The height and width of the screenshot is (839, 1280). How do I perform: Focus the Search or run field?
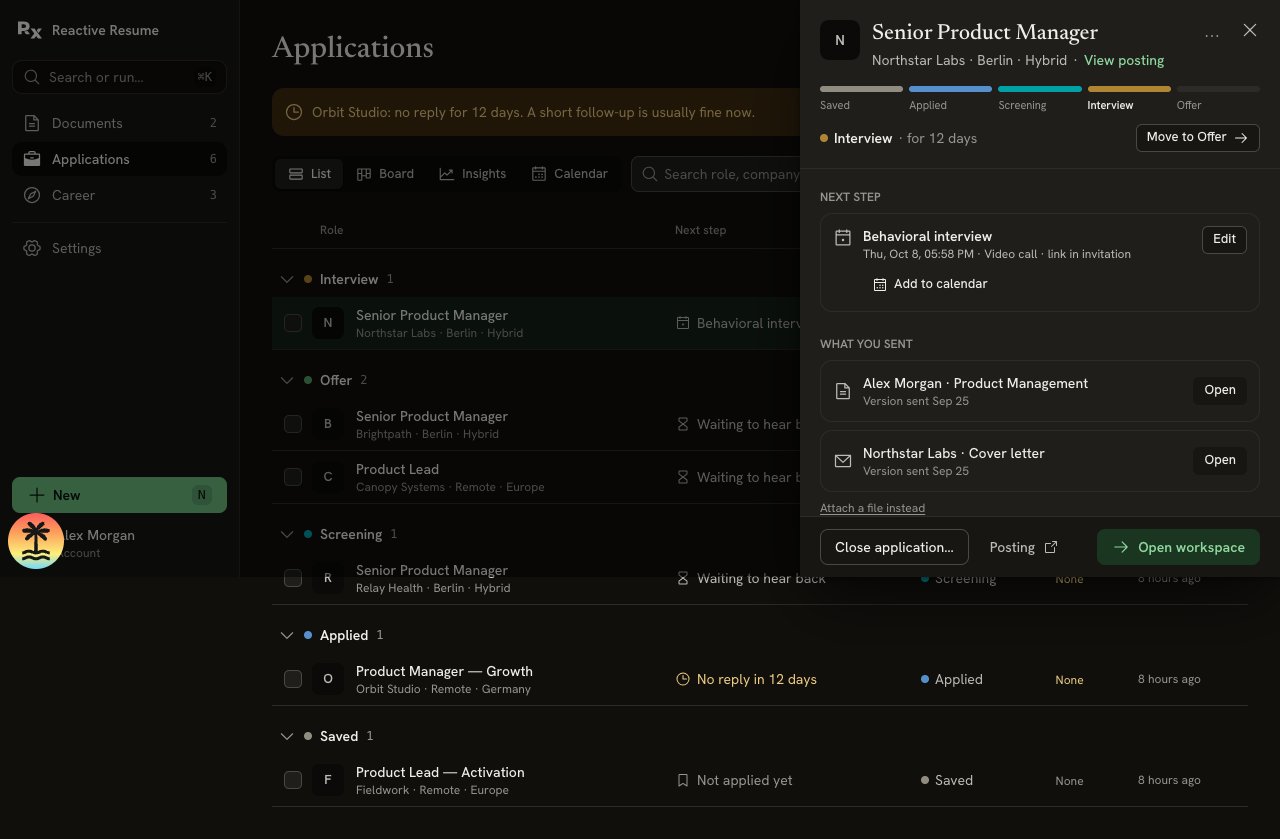(119, 77)
